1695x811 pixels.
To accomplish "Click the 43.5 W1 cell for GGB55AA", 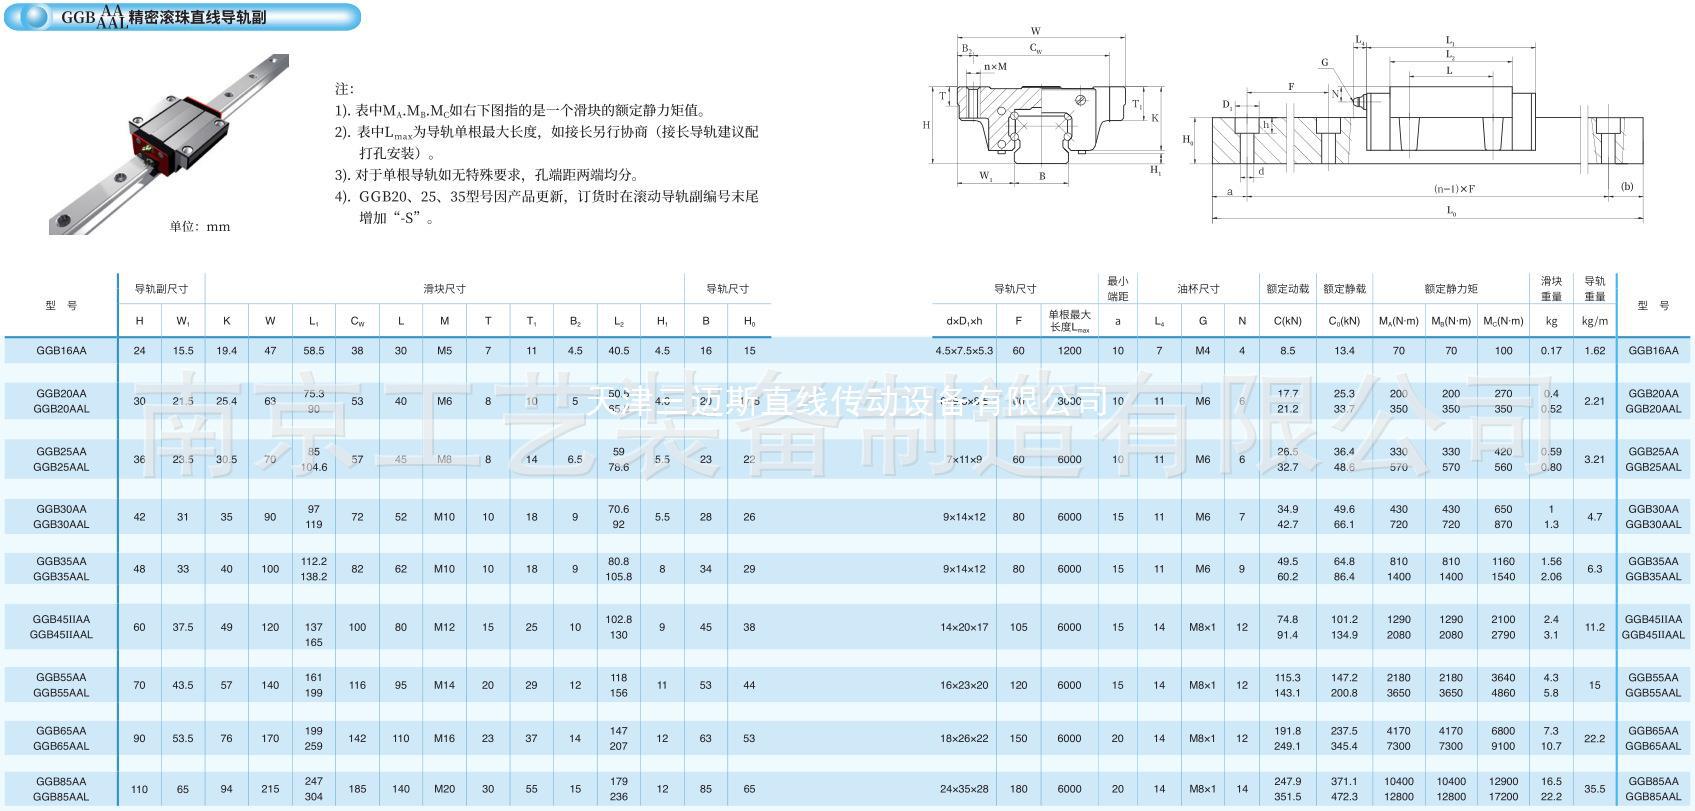I will coord(183,685).
